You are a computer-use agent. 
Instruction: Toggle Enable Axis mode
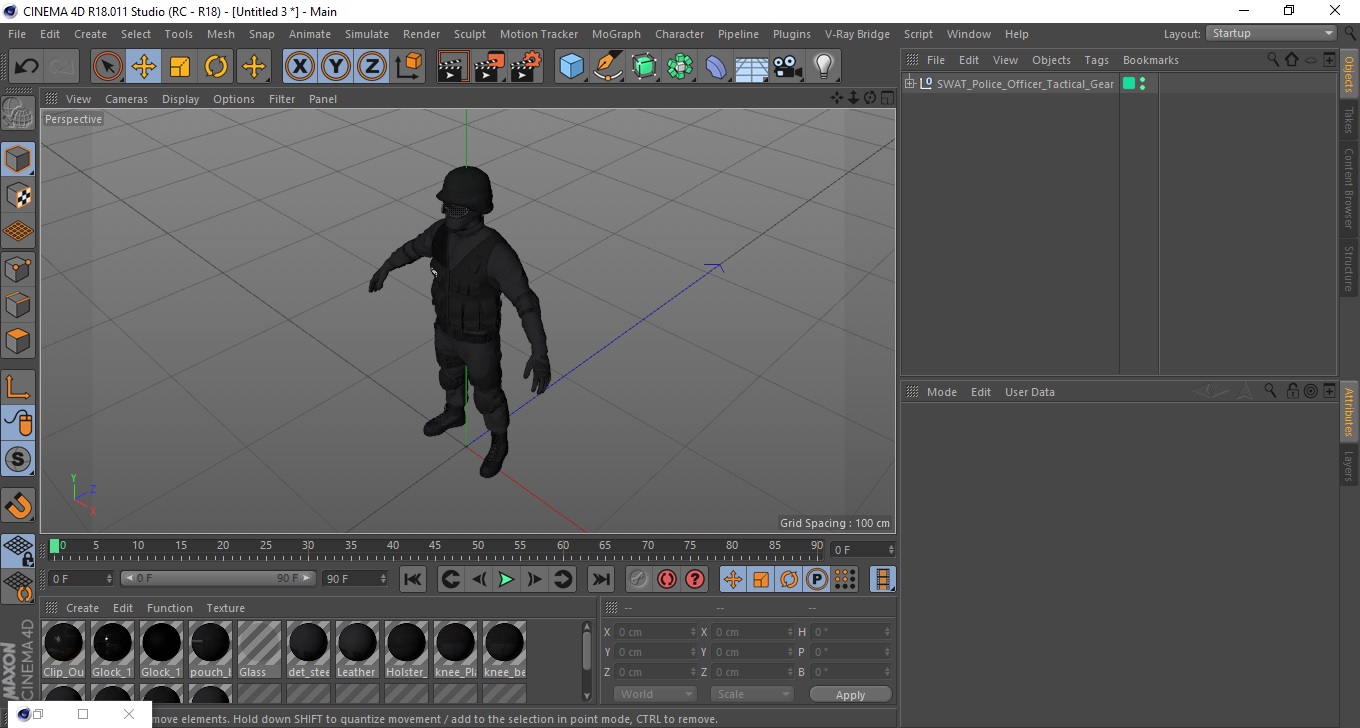[18, 387]
